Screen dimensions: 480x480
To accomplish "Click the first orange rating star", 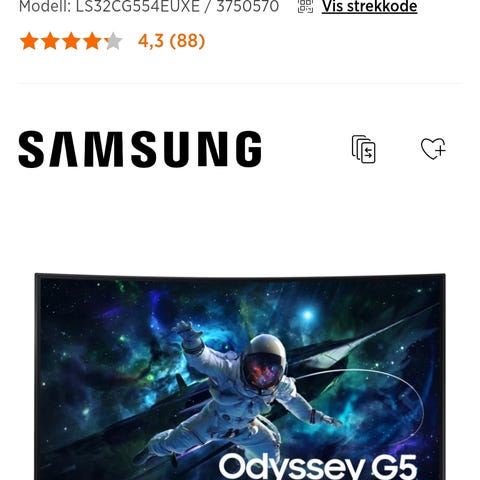I will coord(29,41).
